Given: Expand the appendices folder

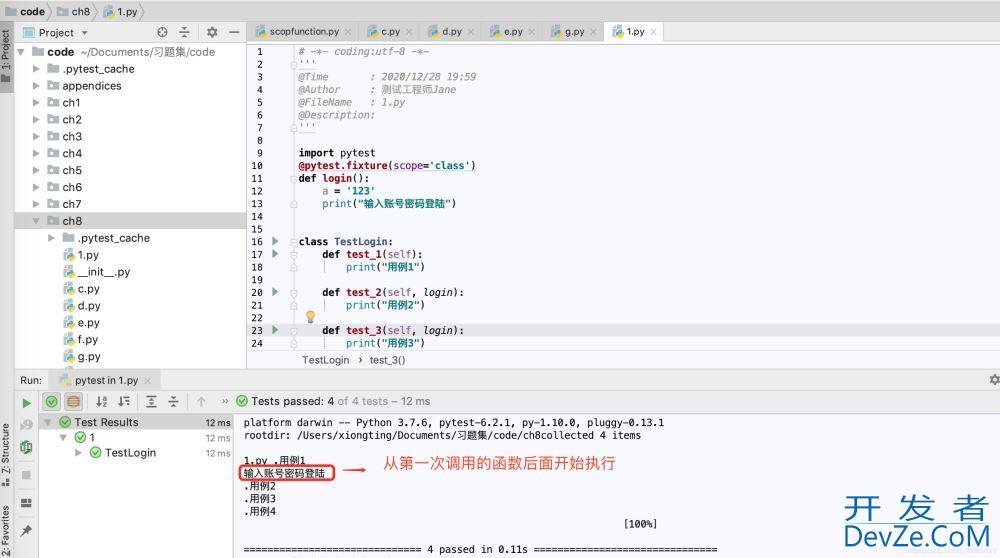Looking at the screenshot, I should click(36, 85).
